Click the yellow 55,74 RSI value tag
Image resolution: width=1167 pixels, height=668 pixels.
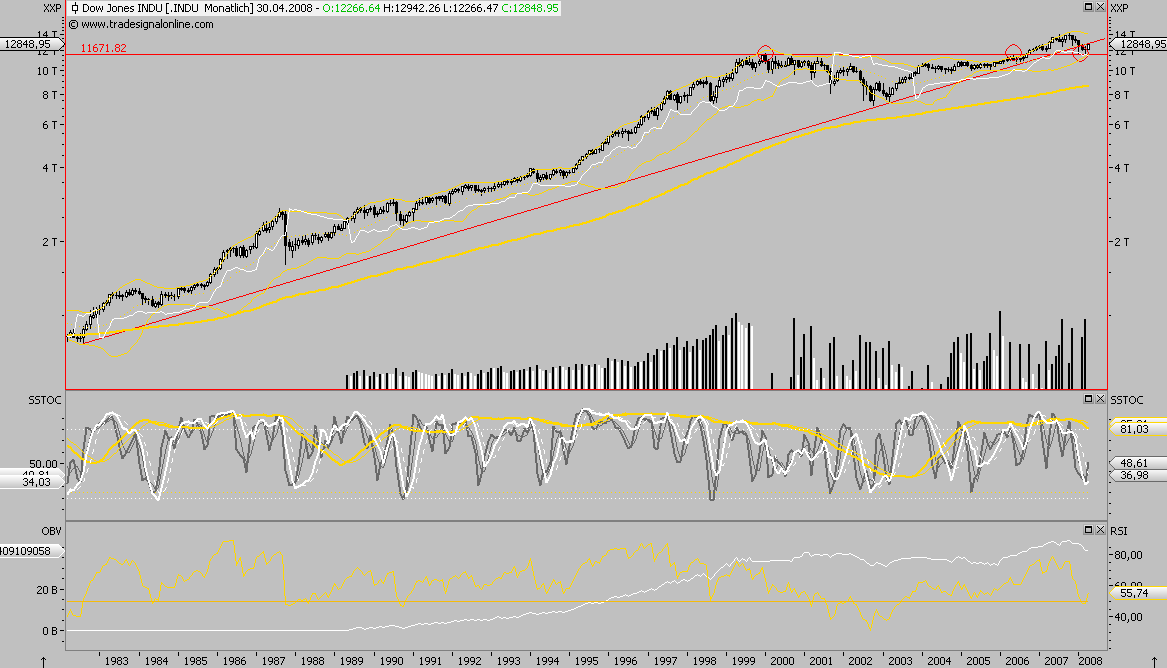1139,593
